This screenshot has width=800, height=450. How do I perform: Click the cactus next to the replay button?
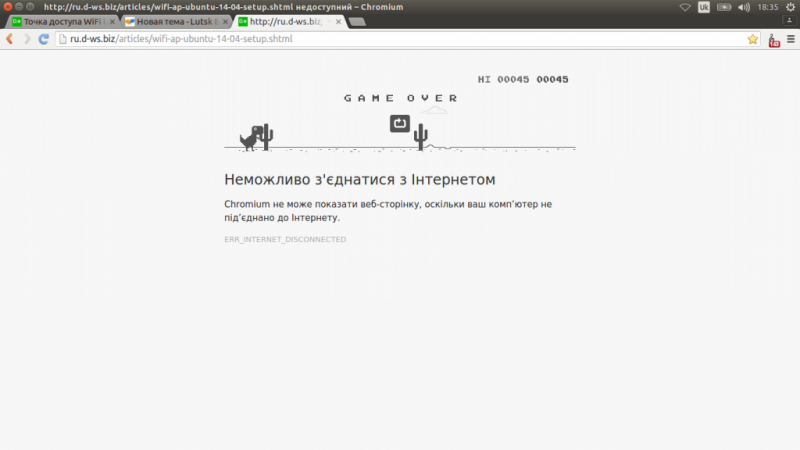(420, 137)
